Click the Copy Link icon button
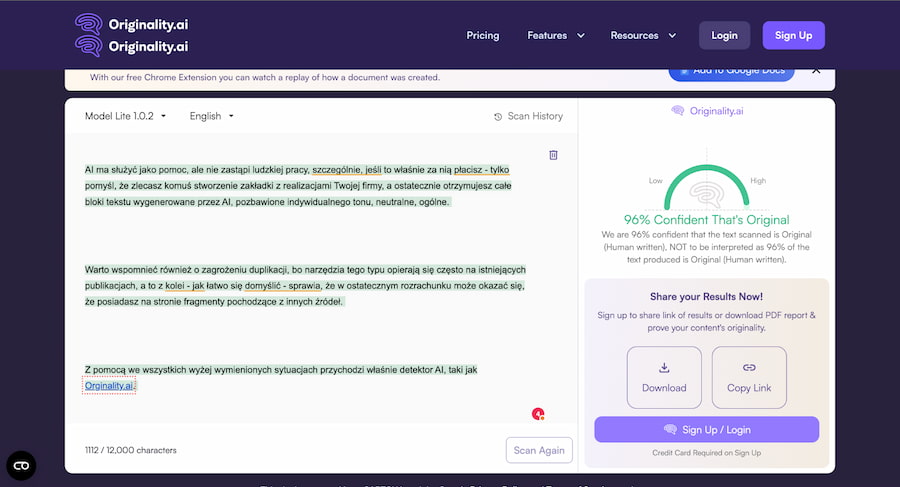Image resolution: width=900 pixels, height=487 pixels. [x=749, y=377]
